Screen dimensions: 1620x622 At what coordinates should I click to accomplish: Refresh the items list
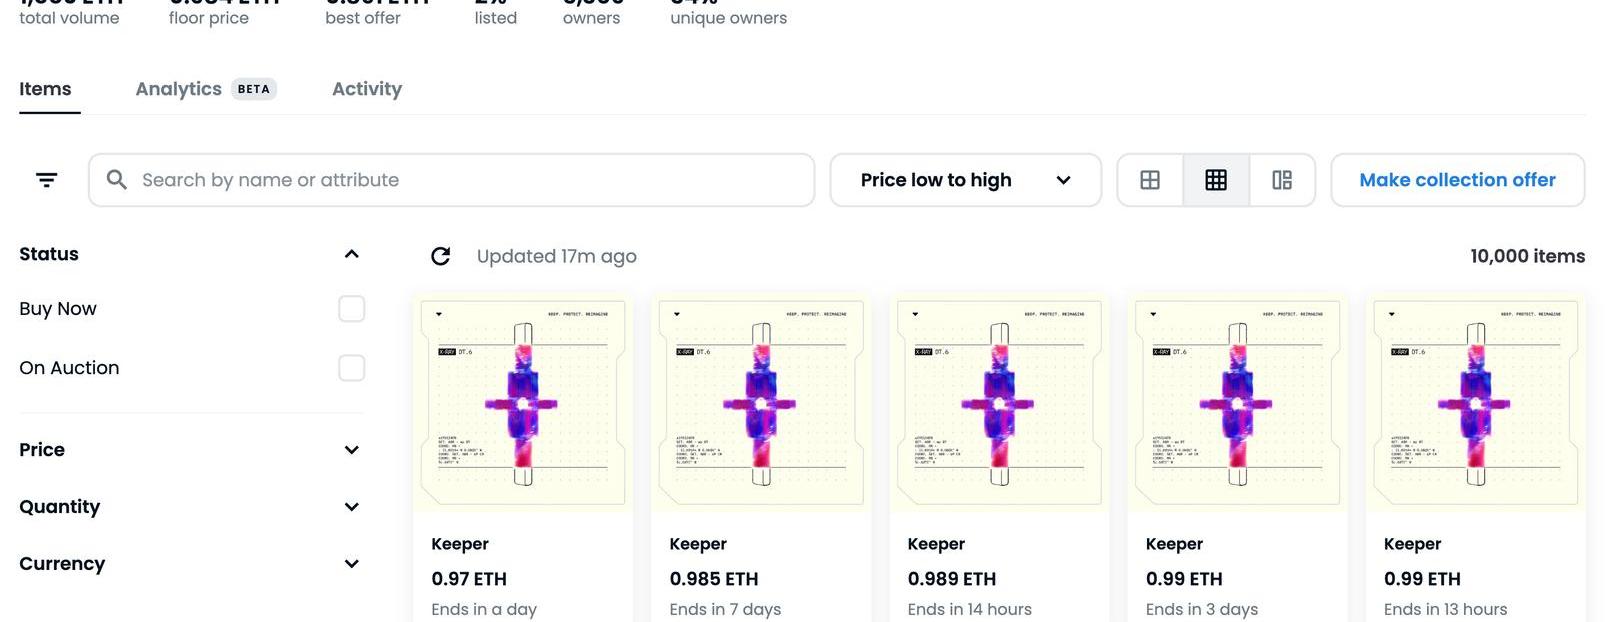440,257
